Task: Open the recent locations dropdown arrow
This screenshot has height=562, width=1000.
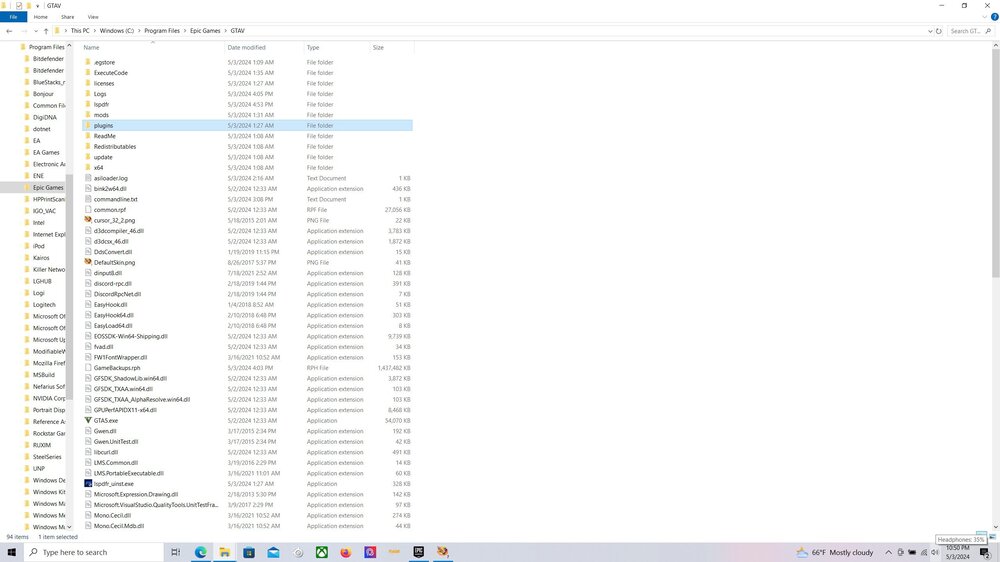Action: (x=36, y=31)
